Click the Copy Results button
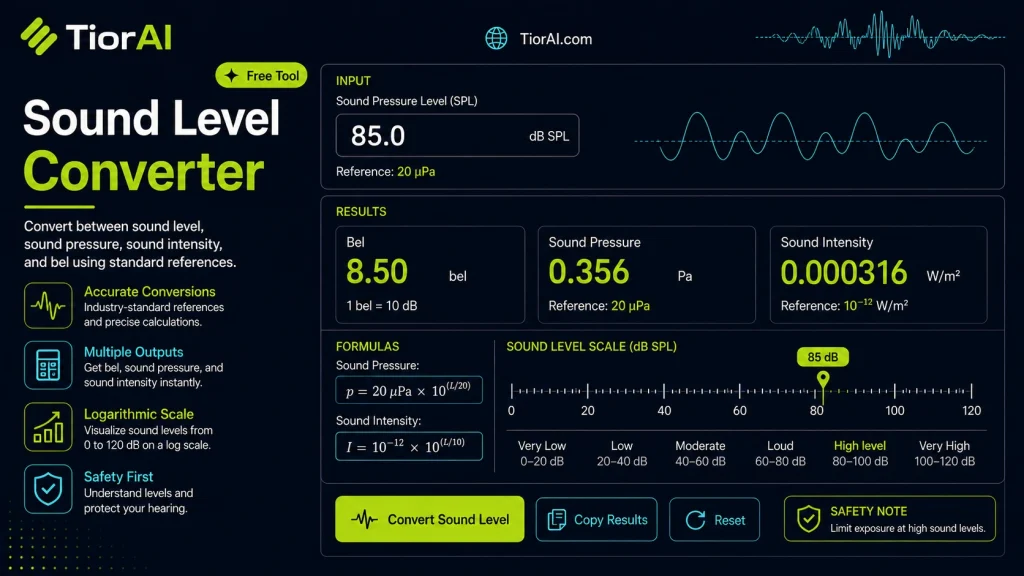 [596, 520]
